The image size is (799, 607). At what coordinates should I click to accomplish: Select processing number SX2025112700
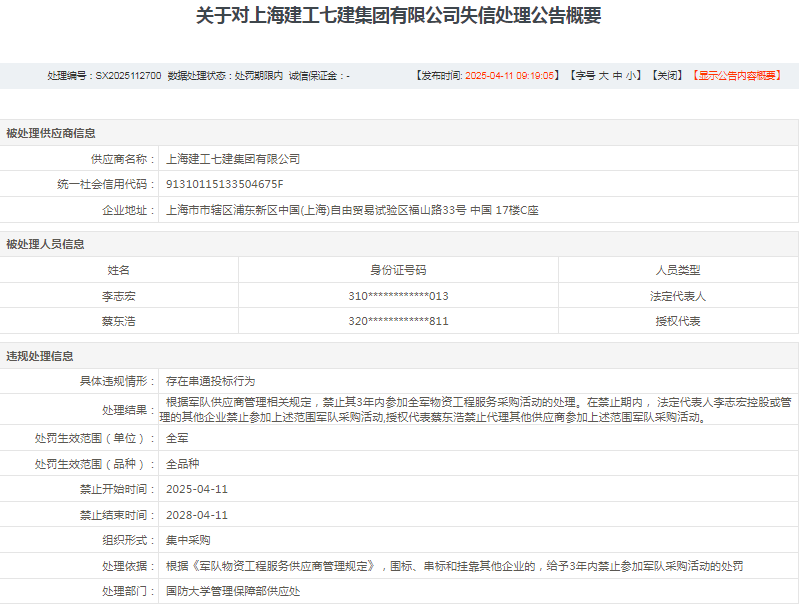128,76
